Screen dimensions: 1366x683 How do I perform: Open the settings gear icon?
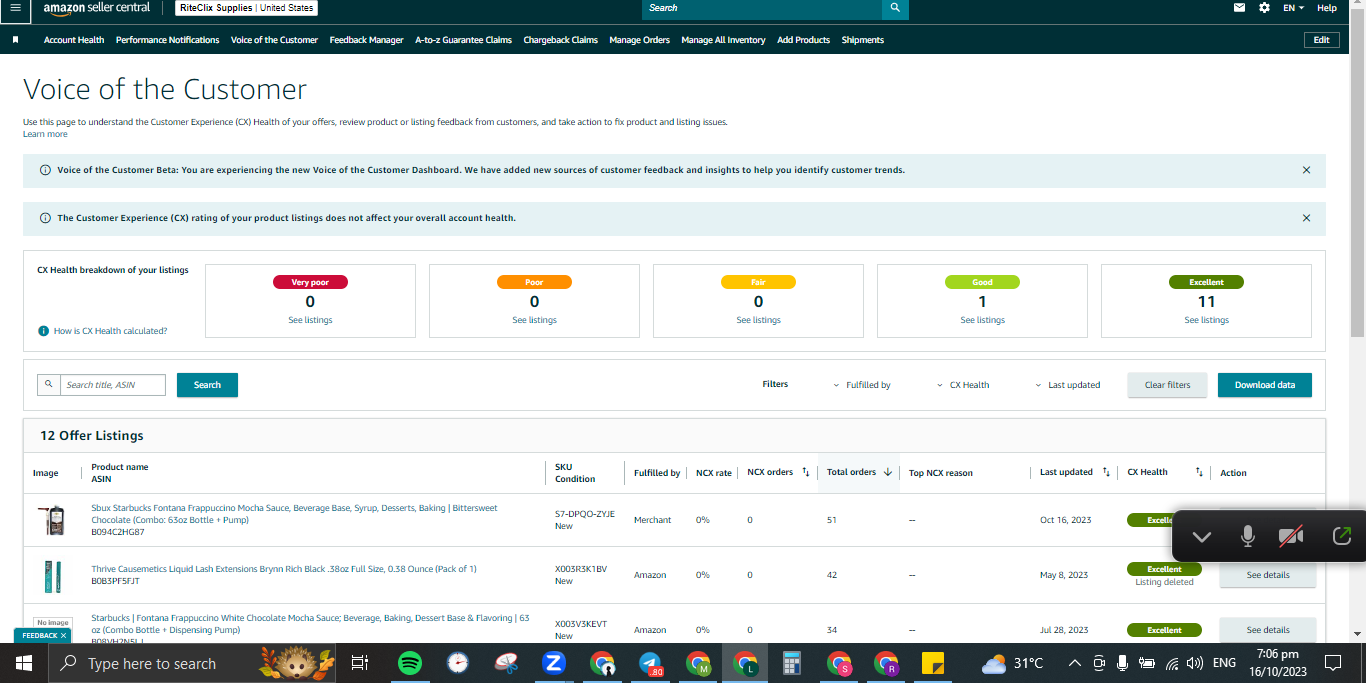pyautogui.click(x=1264, y=8)
